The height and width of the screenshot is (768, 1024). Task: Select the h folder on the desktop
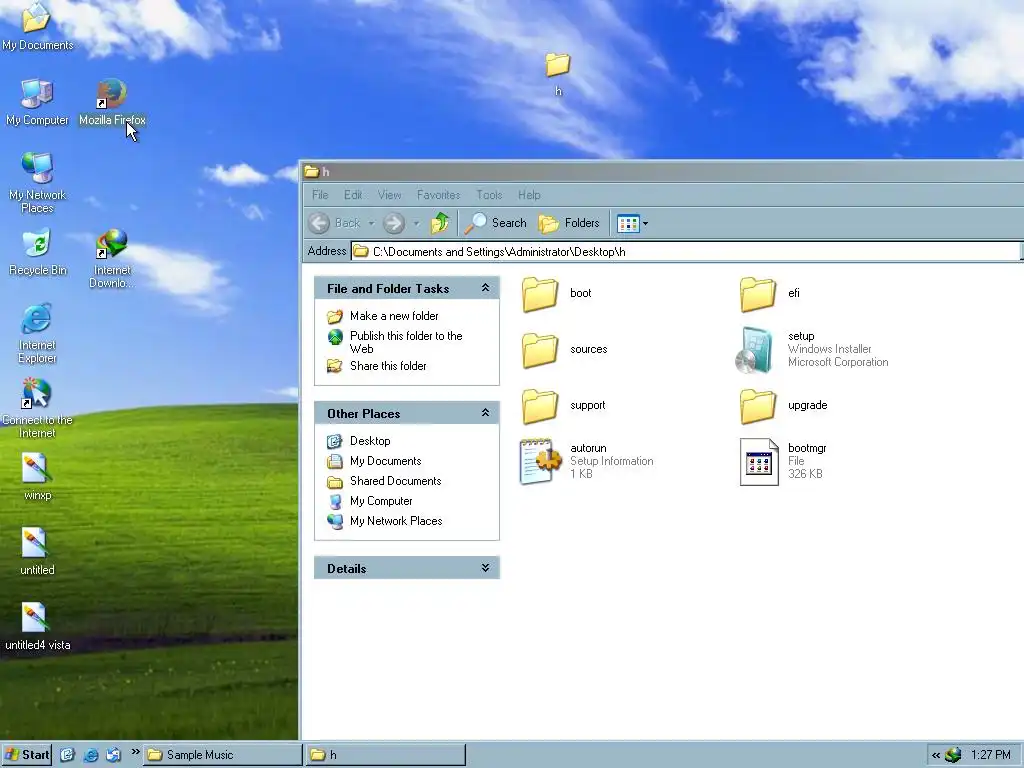(558, 74)
